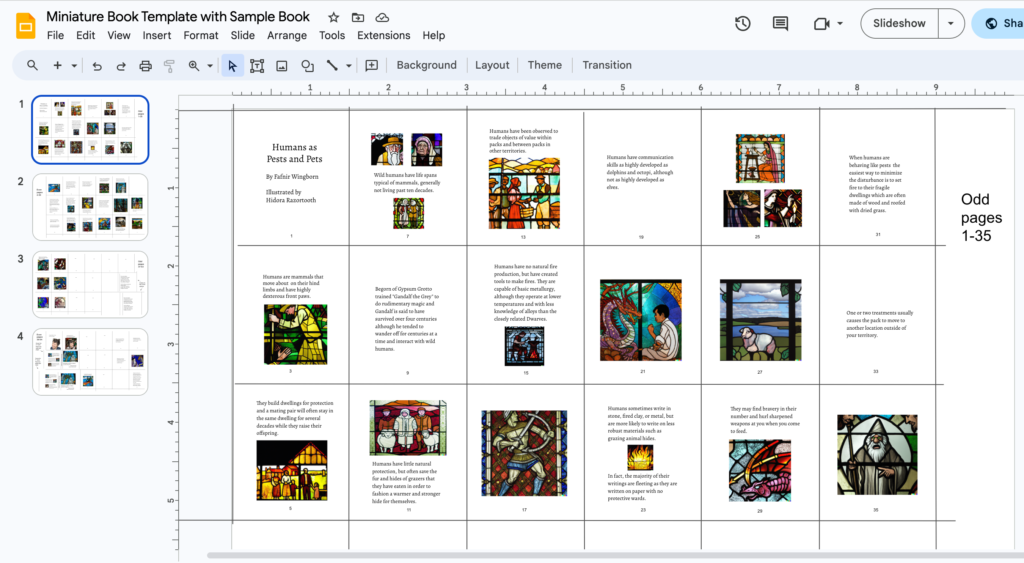
Task: Select the yellow house image on page 5
Action: [291, 470]
